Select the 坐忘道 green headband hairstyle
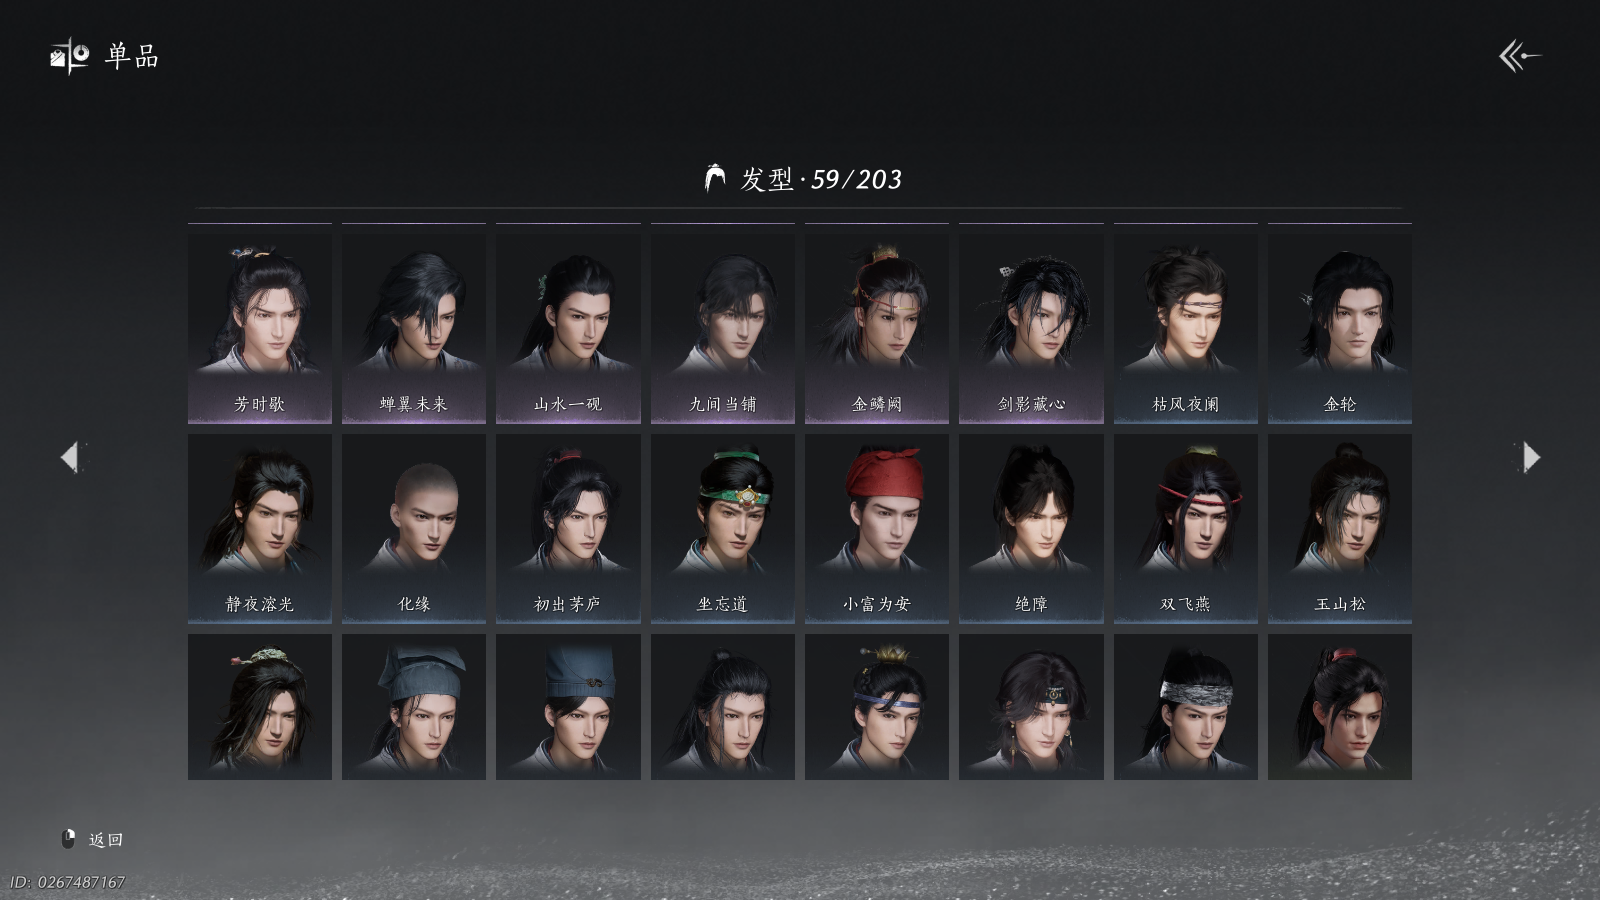The height and width of the screenshot is (900, 1600). 723,529
